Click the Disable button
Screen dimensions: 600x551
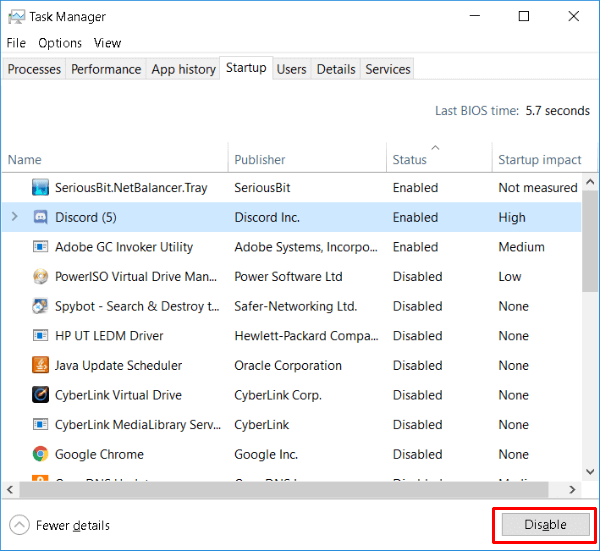545,525
